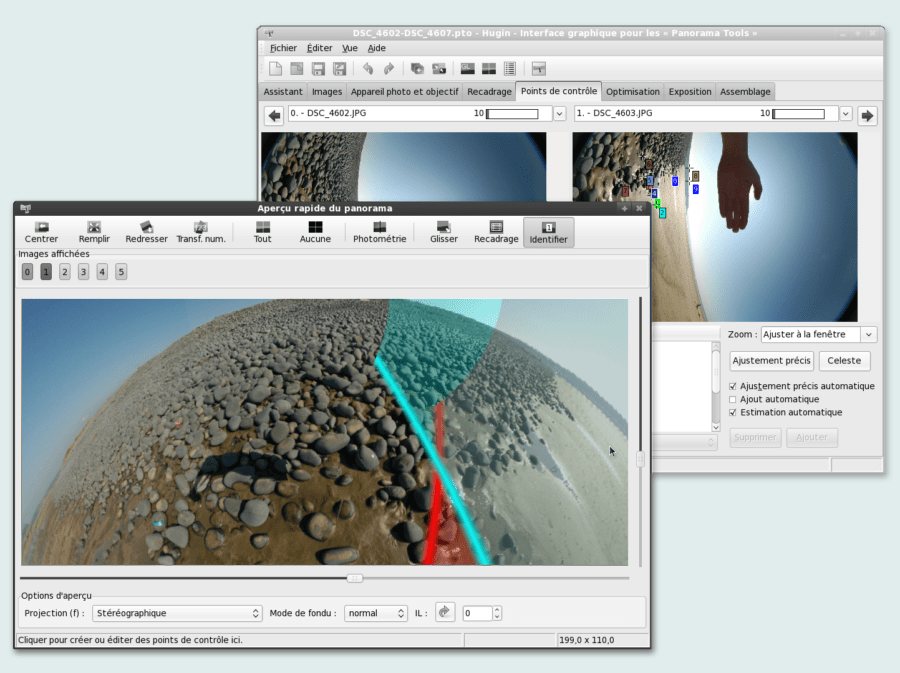Activate the Glisser drag tool
Viewport: 900px width, 673px height.
pos(443,232)
